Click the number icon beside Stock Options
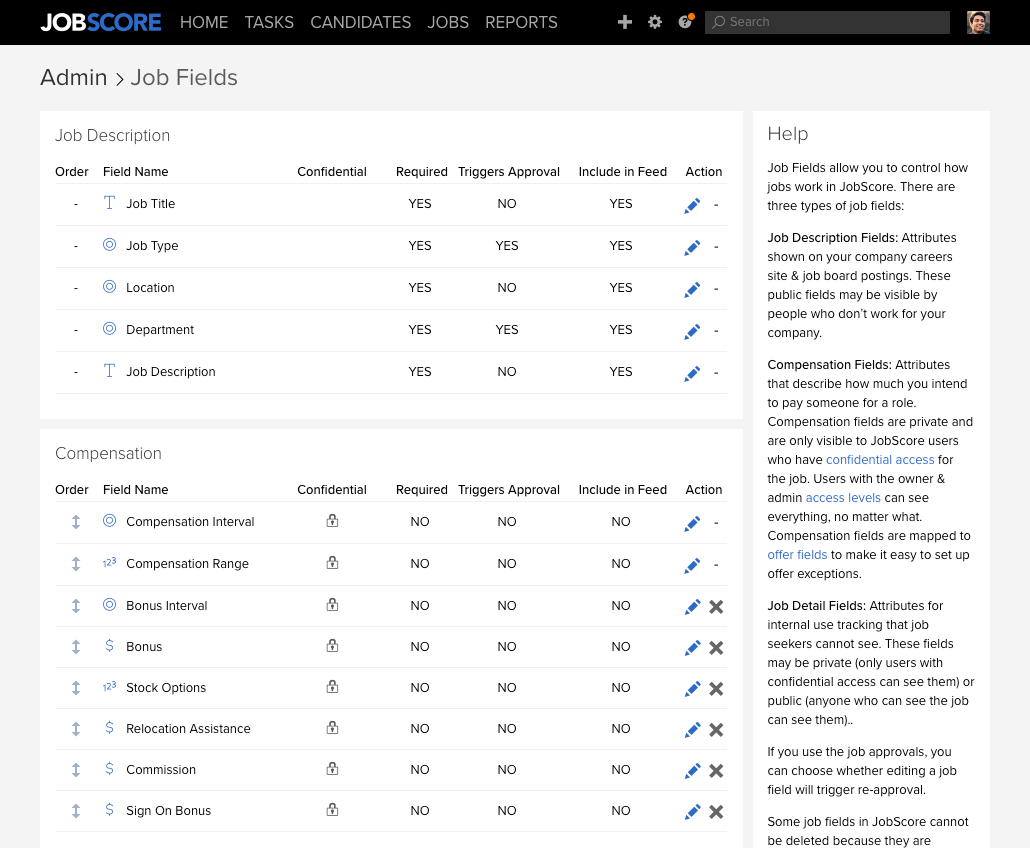Screen dimensions: 1030x848 coord(110,687)
